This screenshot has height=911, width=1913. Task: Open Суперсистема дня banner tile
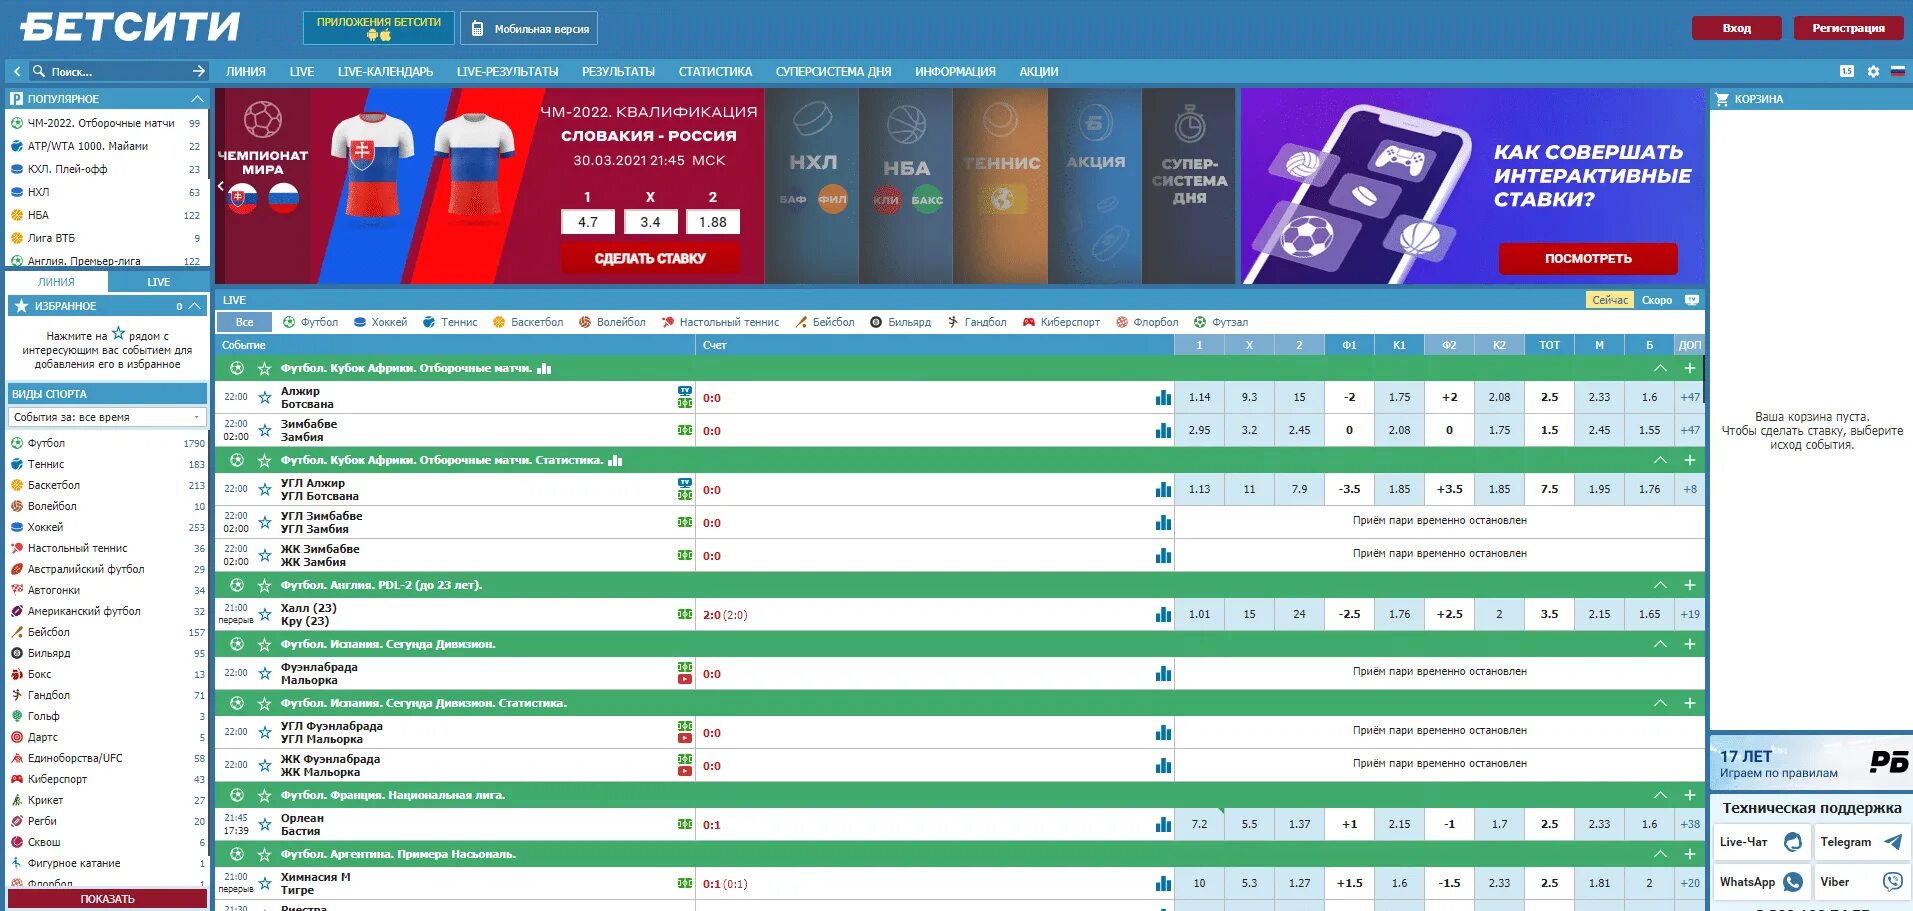click(1189, 186)
